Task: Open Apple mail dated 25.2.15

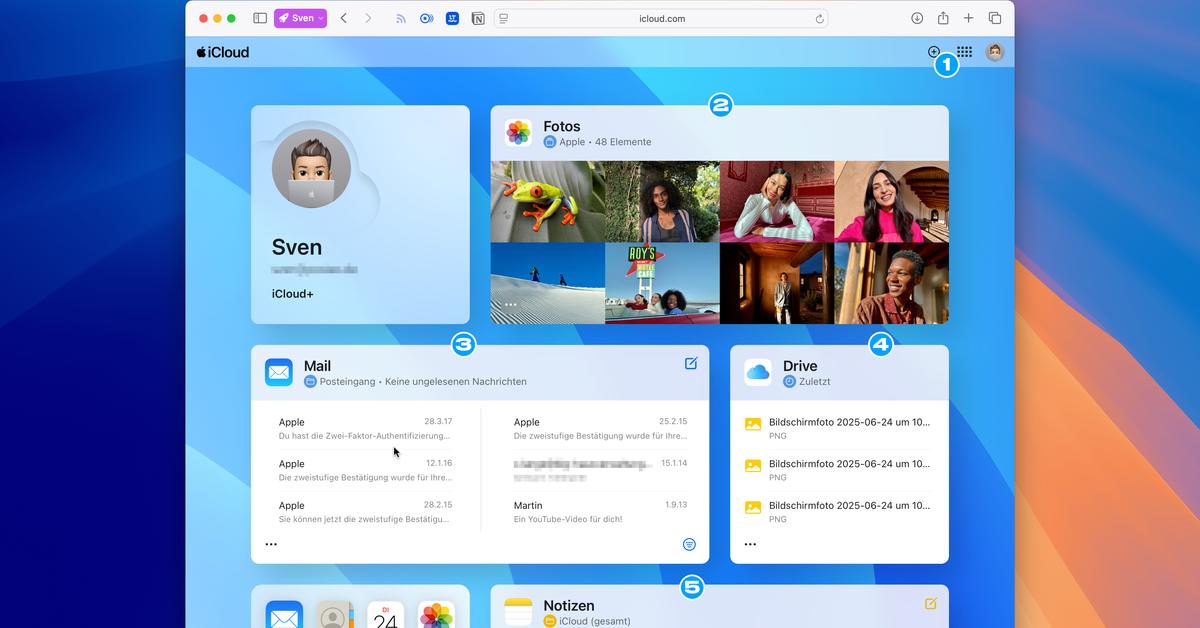Action: tap(600, 428)
